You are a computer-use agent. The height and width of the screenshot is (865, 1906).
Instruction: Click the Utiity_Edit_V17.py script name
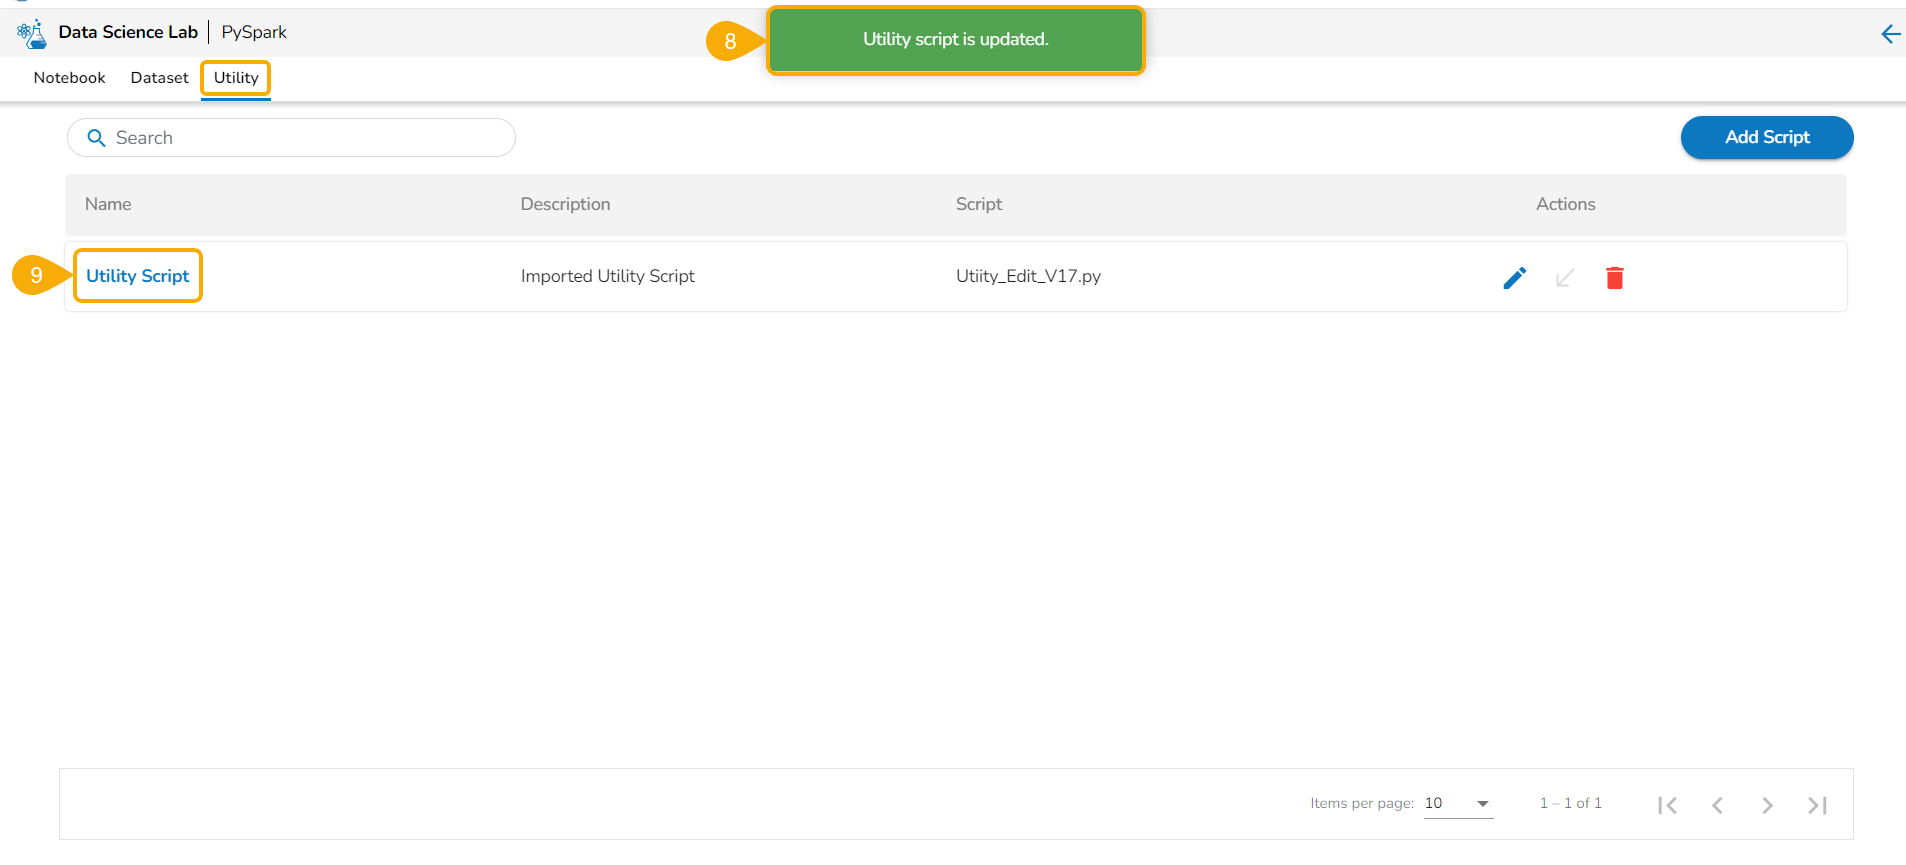pos(1028,276)
